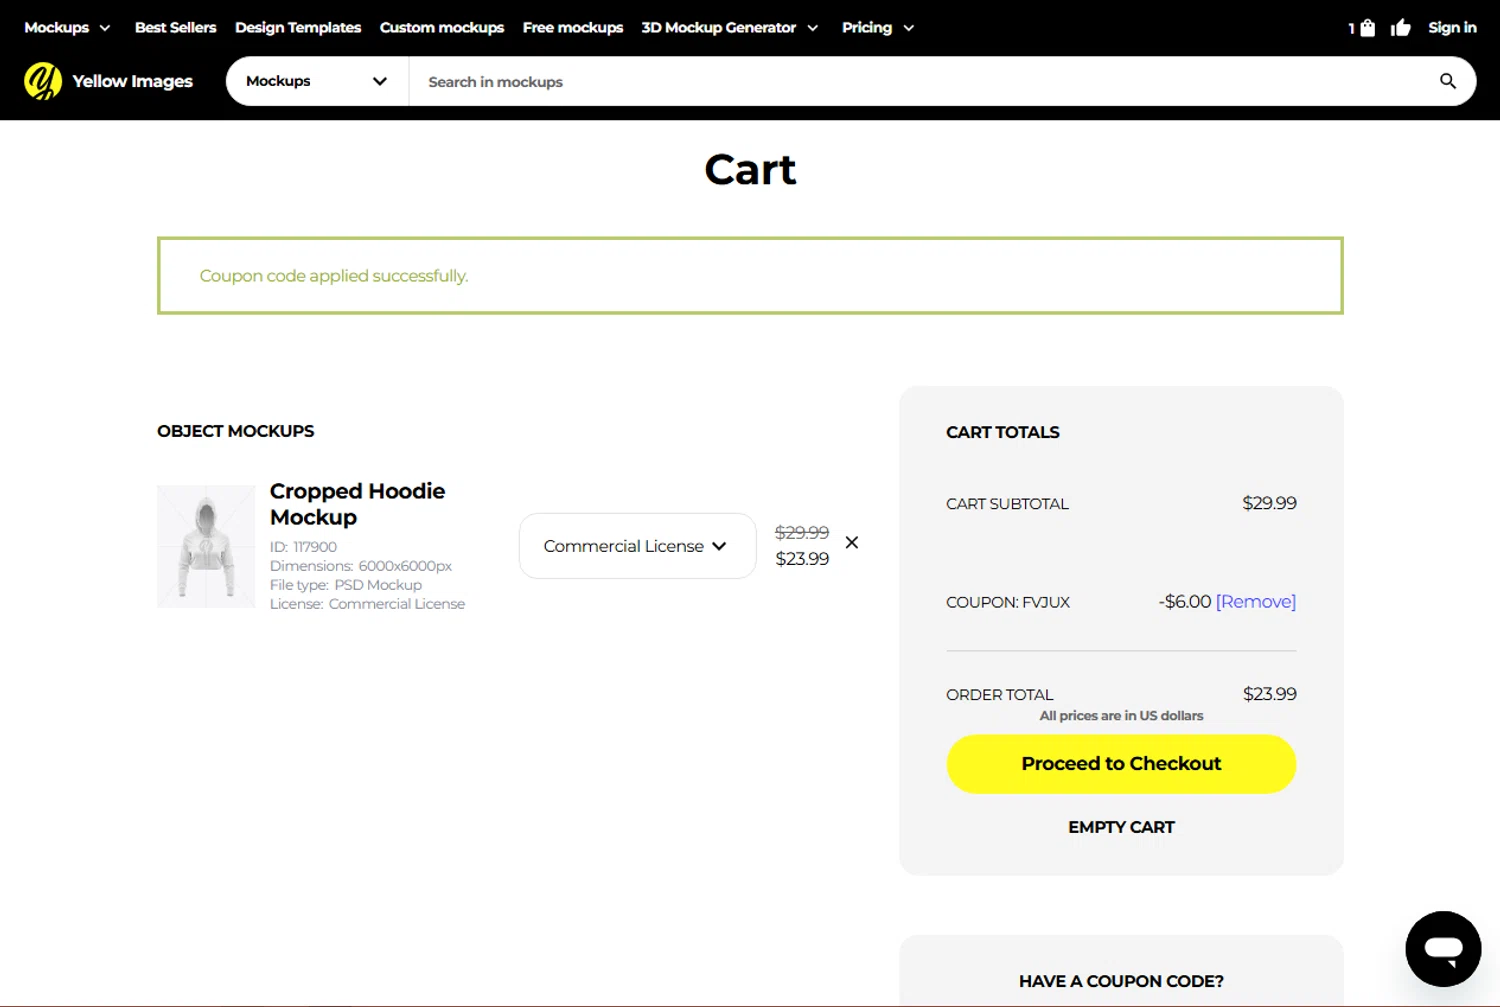
Task: Open Custom mockups page
Action: [x=442, y=28]
